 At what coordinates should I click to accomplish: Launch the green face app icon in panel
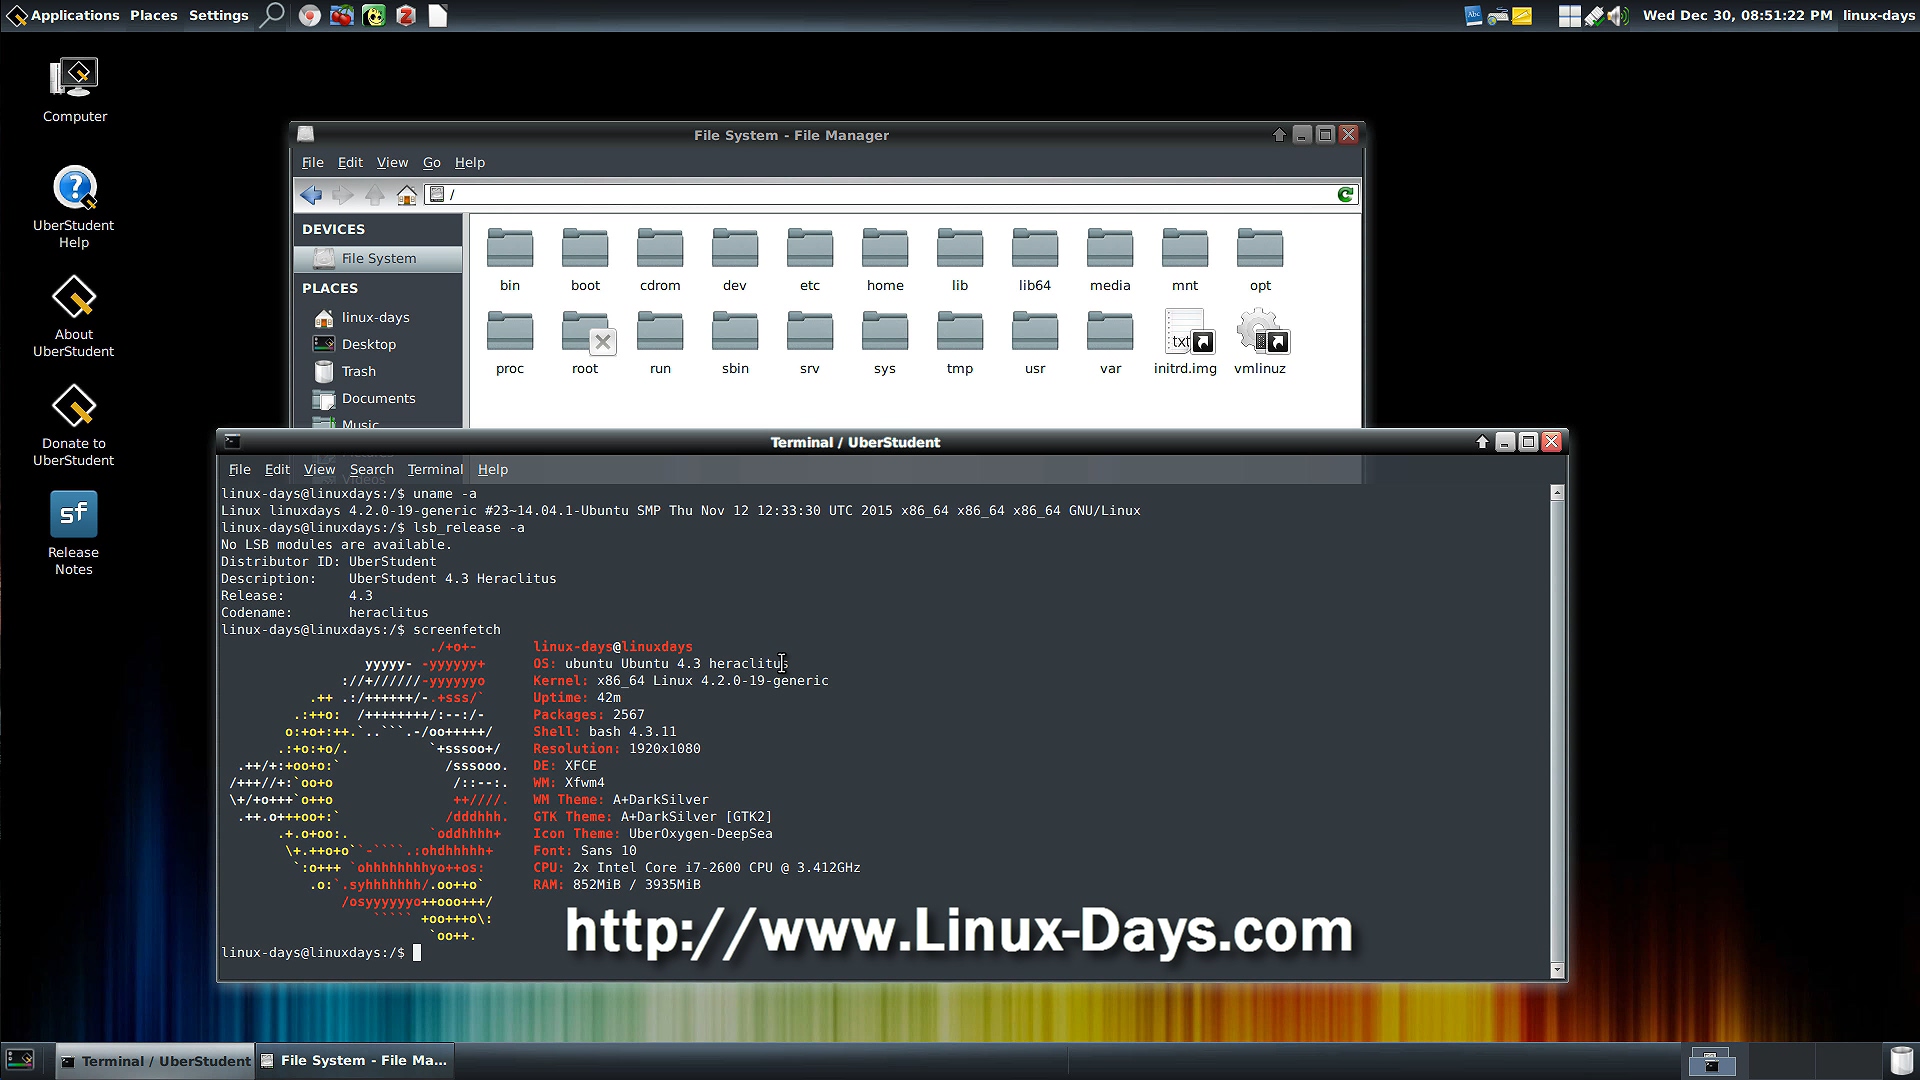coord(374,15)
